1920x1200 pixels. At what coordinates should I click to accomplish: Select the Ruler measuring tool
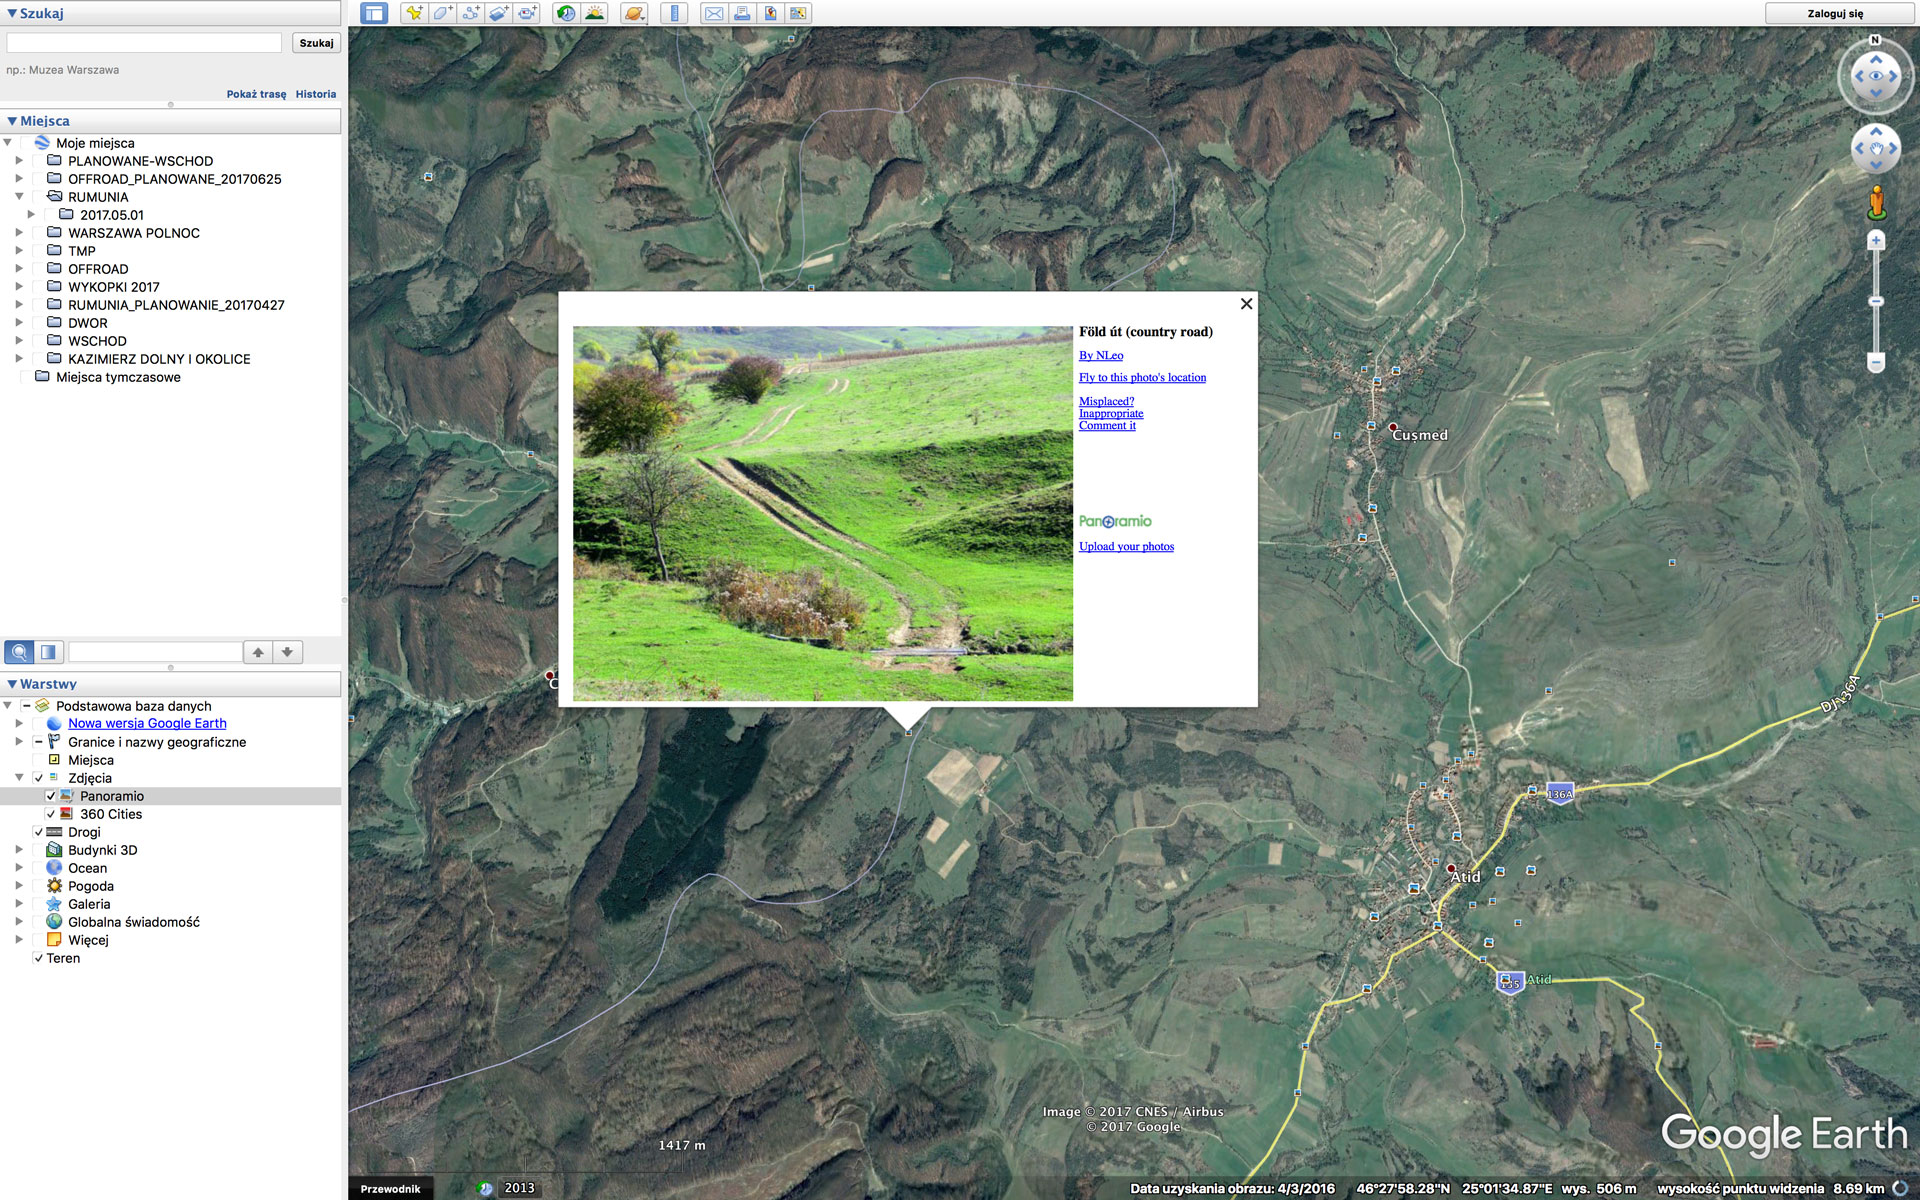[x=675, y=13]
